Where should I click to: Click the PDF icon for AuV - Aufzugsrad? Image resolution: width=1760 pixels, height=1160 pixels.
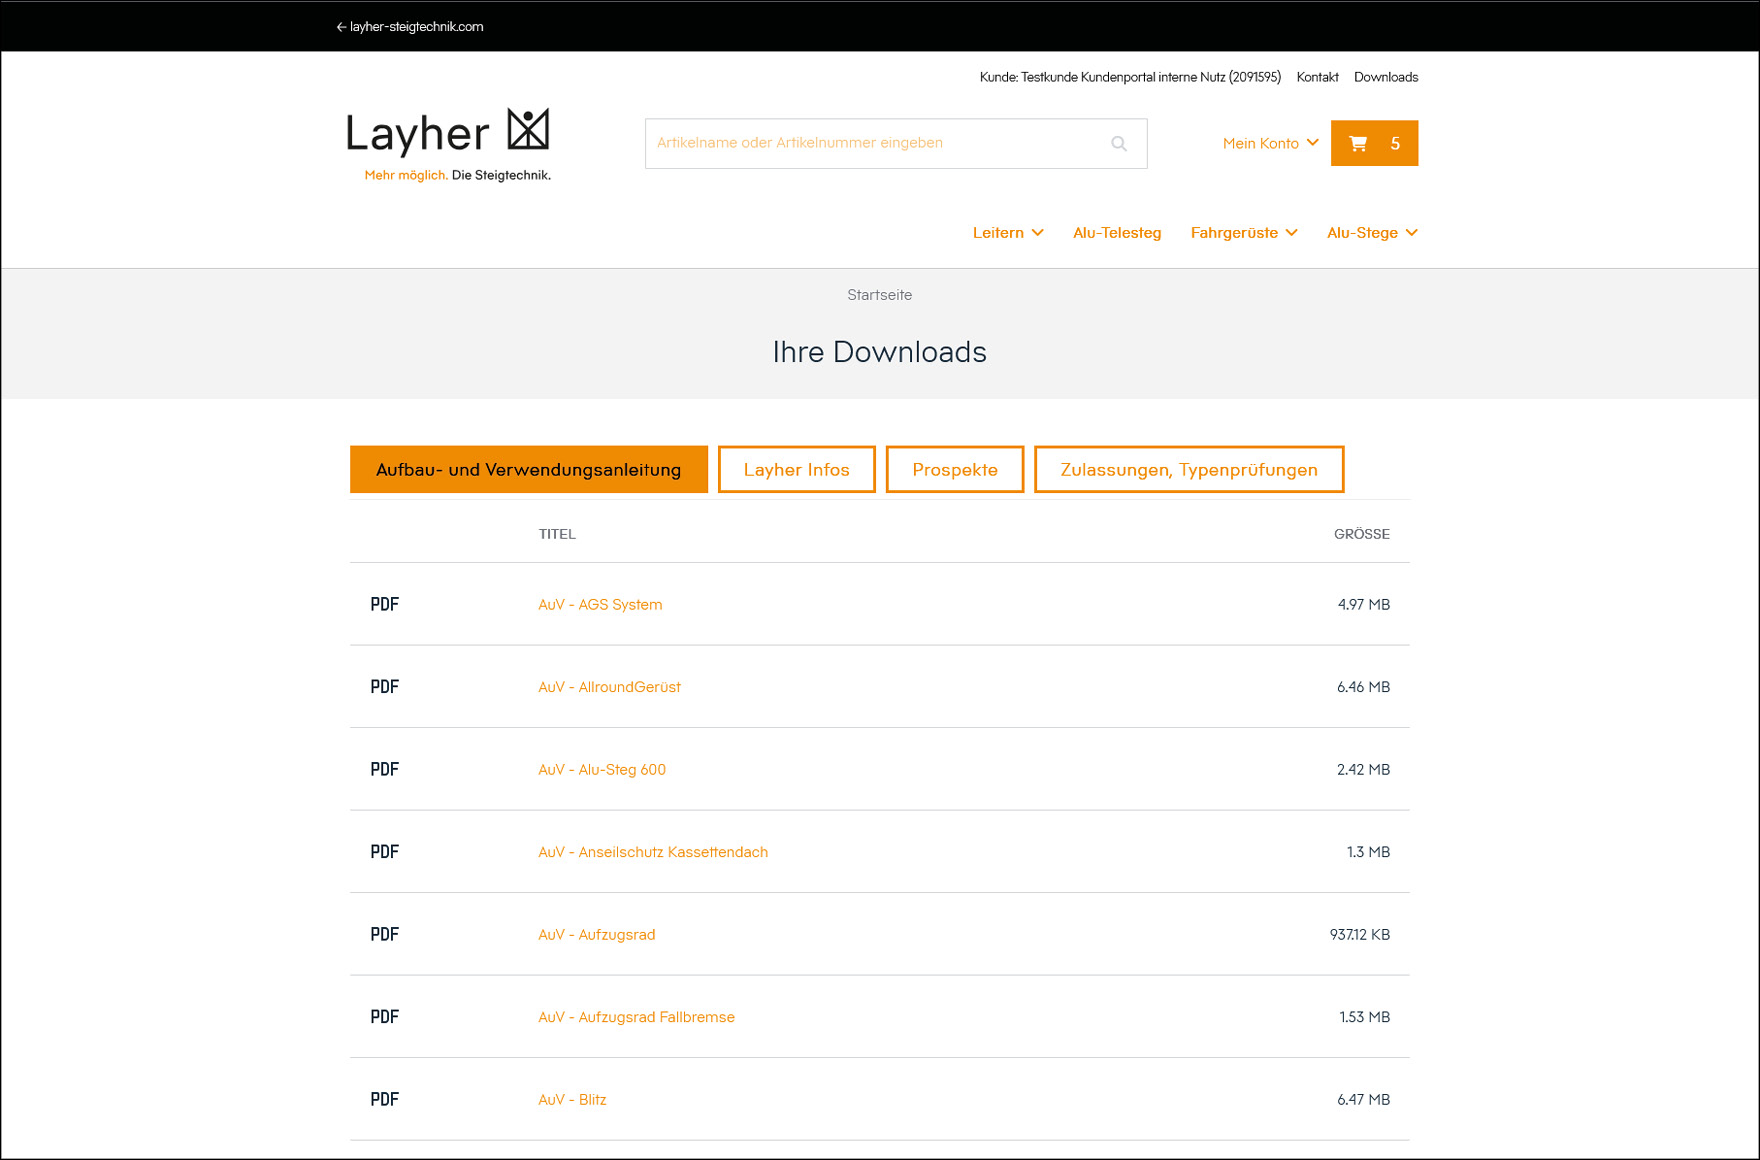pos(384,934)
